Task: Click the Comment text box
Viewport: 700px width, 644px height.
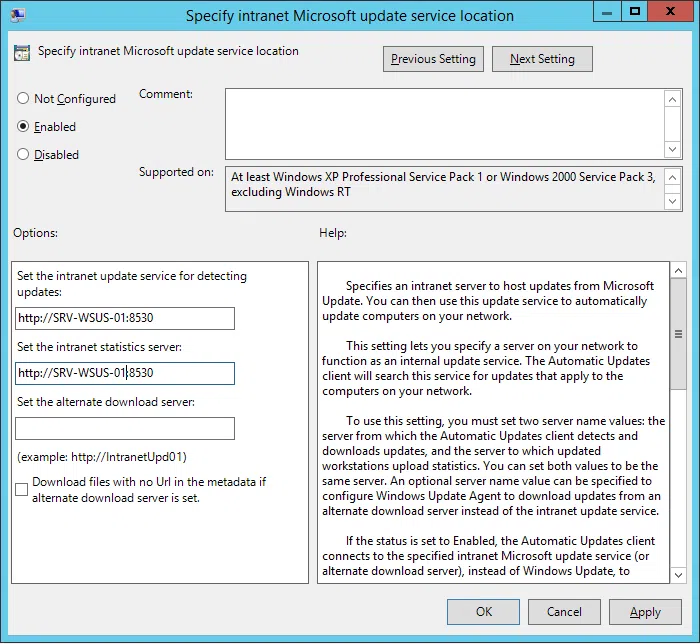Action: 444,121
